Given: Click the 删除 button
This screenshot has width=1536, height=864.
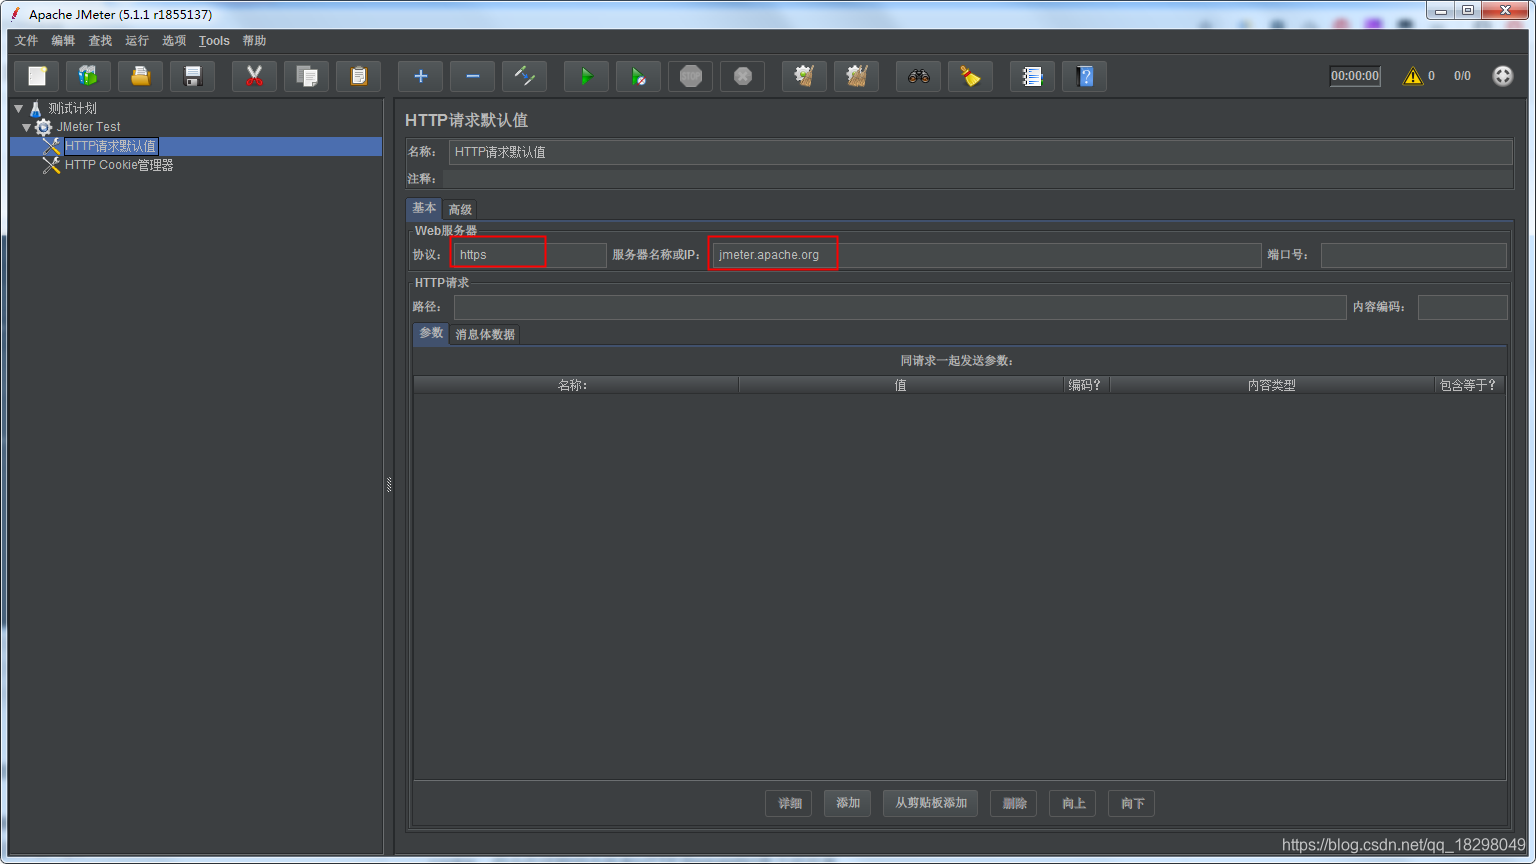Looking at the screenshot, I should 1015,803.
